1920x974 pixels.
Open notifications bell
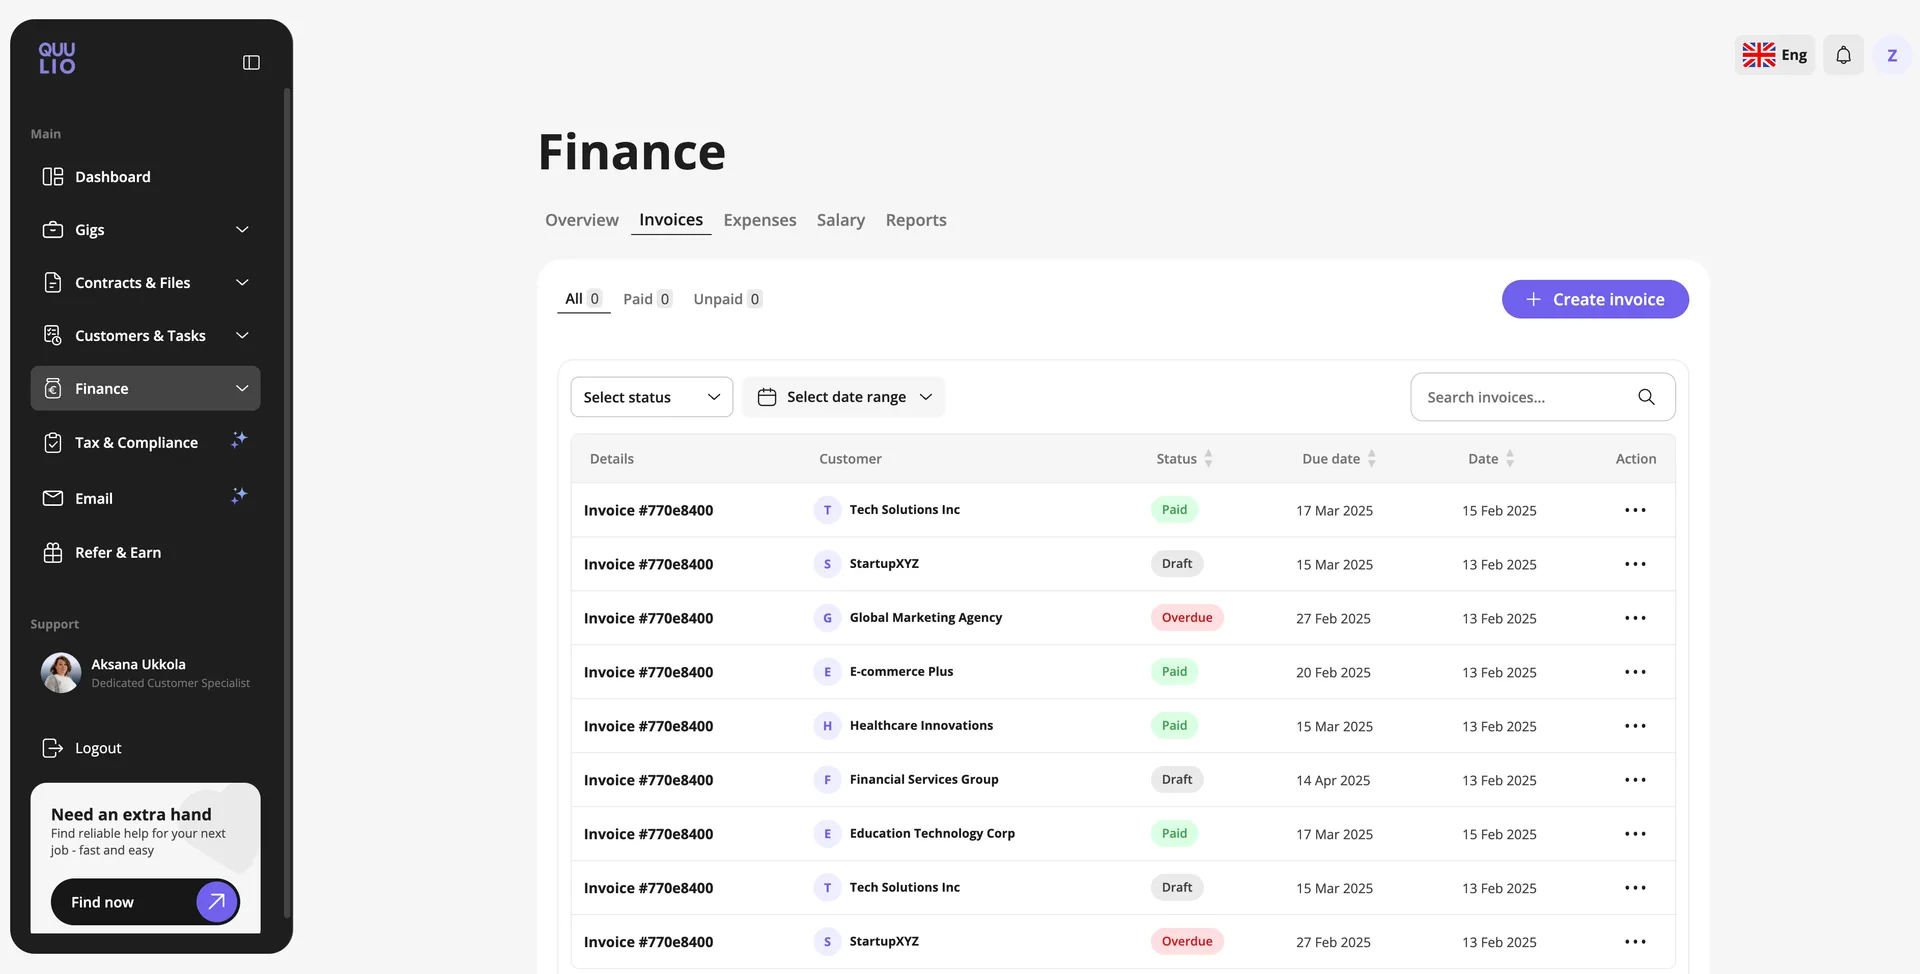[1843, 55]
